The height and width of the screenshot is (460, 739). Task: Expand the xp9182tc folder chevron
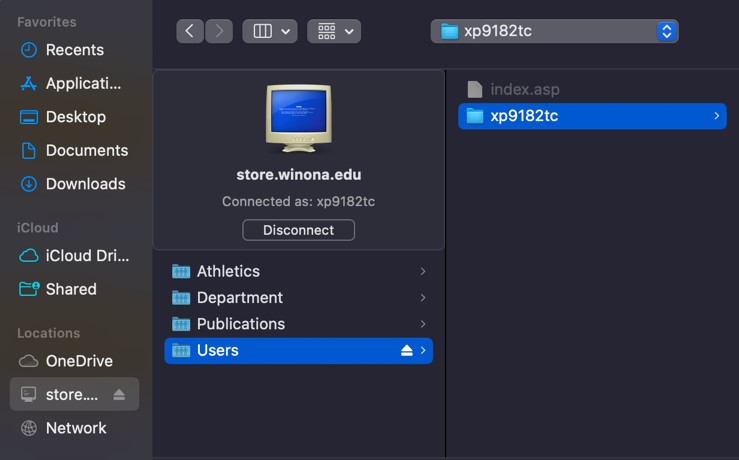[716, 116]
